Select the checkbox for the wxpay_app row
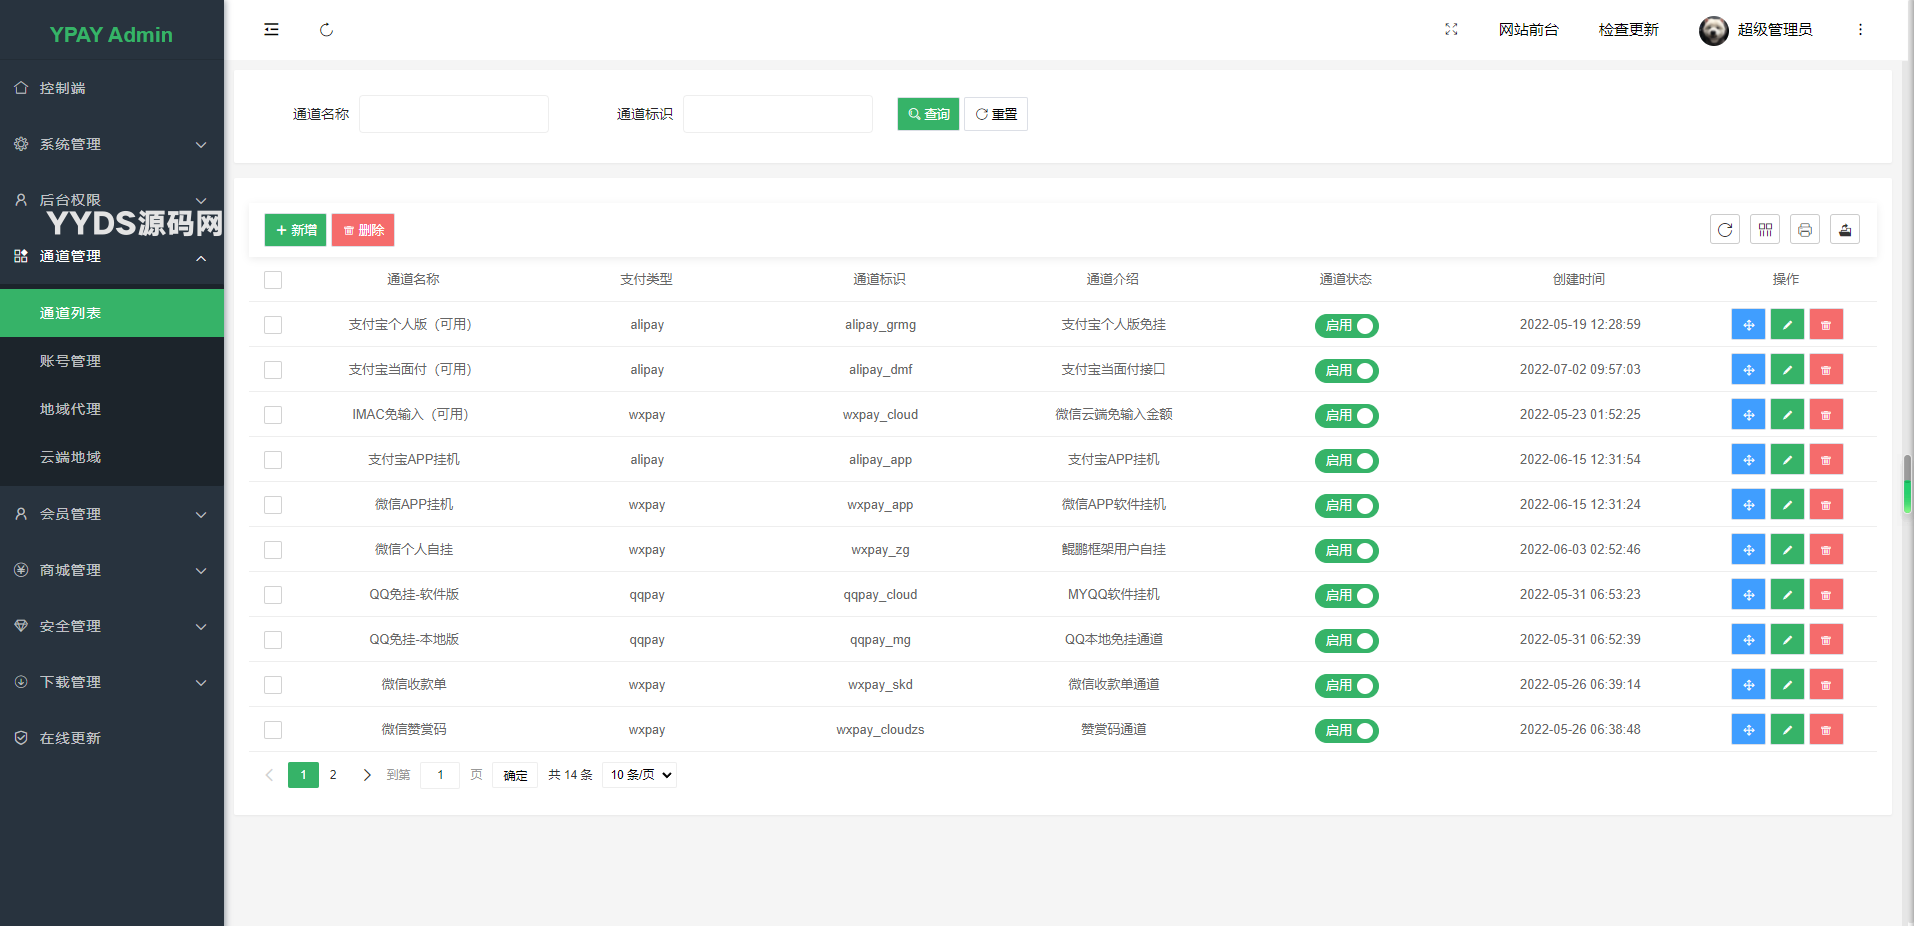 (273, 505)
